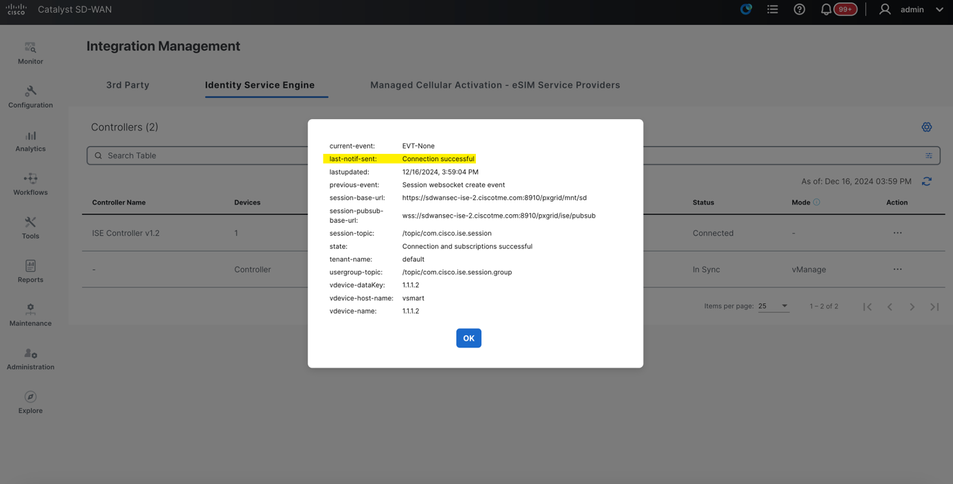The image size is (953, 484).
Task: Click the admin user profile icon
Action: 885,9
